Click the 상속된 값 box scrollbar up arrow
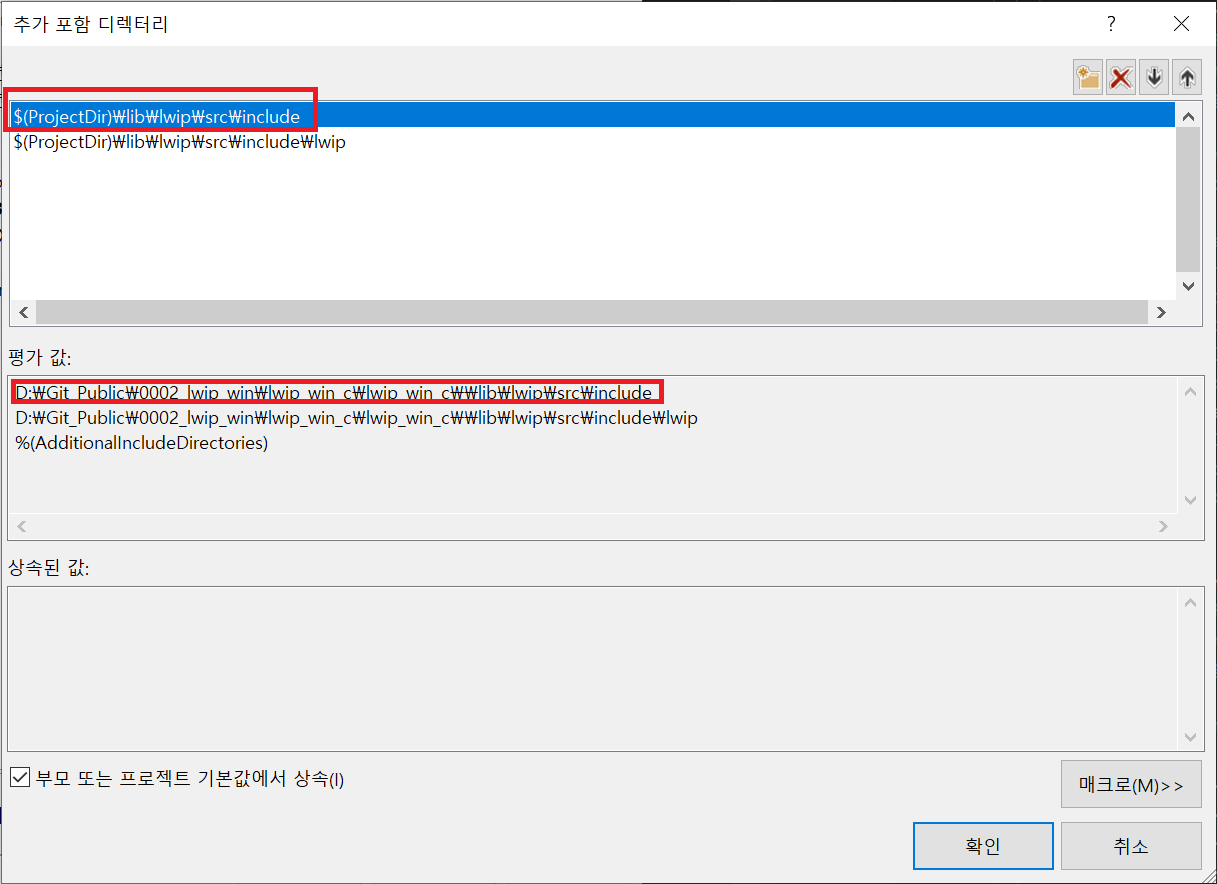 coord(1190,603)
